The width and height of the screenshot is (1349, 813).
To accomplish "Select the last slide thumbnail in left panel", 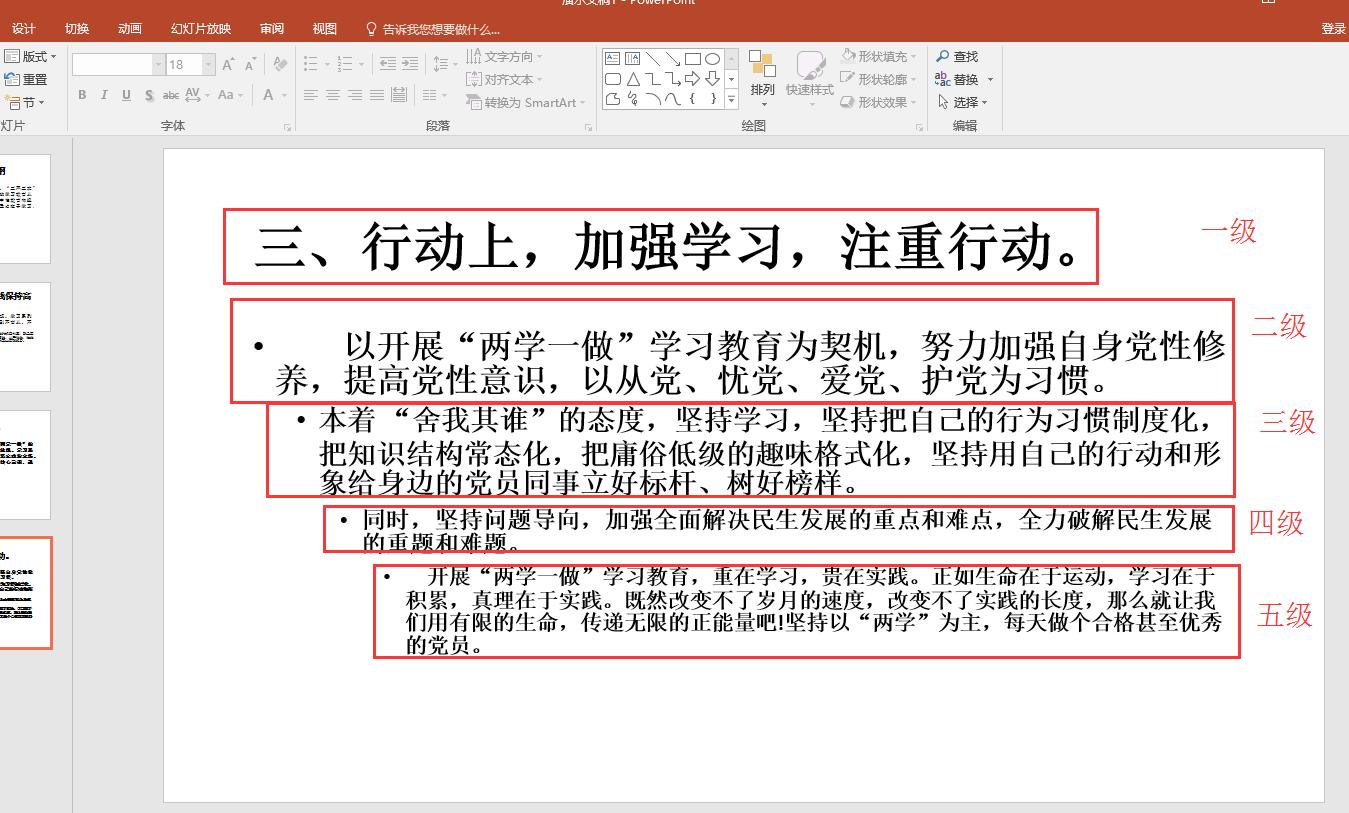I will [25, 592].
